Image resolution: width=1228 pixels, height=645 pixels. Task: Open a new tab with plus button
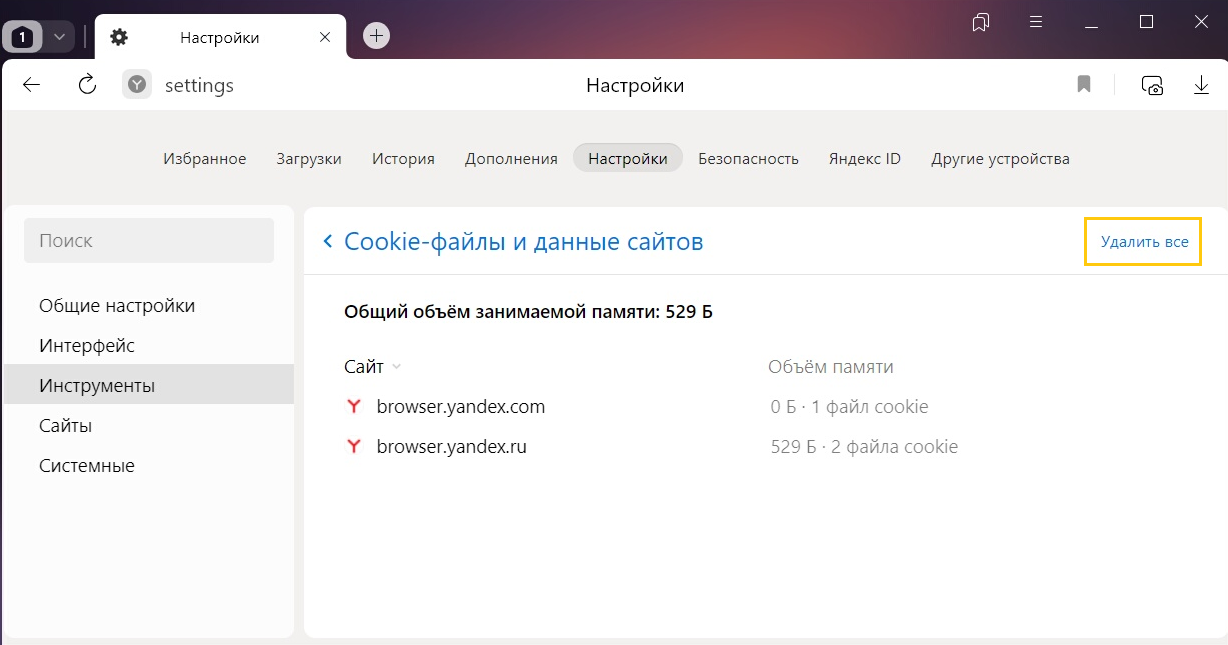[376, 37]
